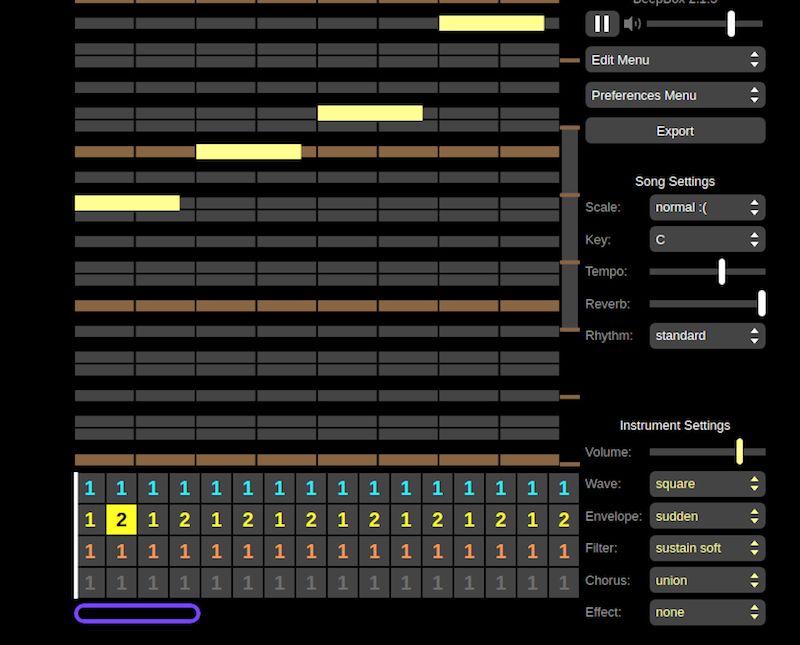Click the speaker volume icon
800x645 pixels.
(x=633, y=23)
